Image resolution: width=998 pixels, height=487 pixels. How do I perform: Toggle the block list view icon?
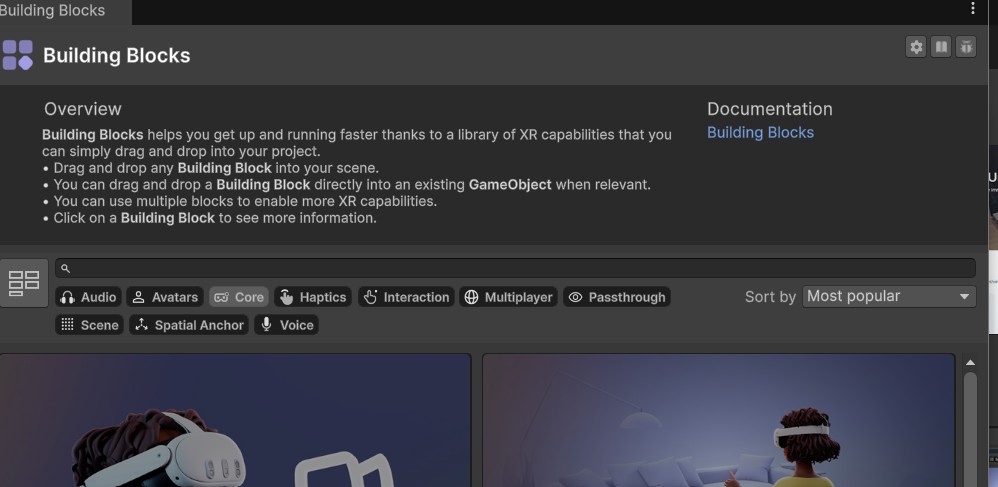coord(24,283)
